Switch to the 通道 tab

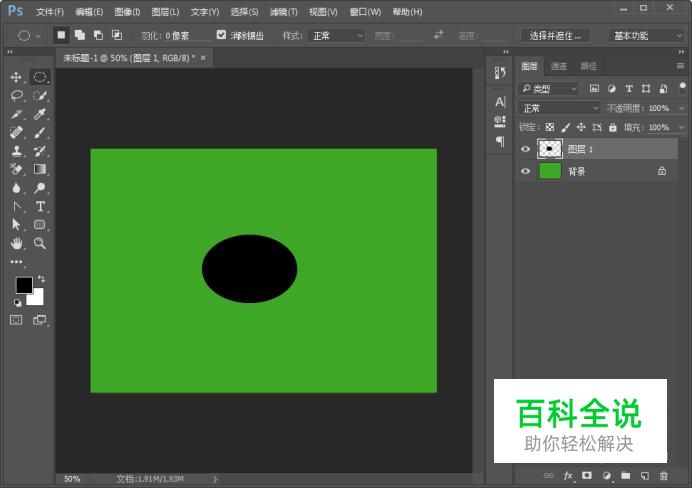click(x=559, y=66)
